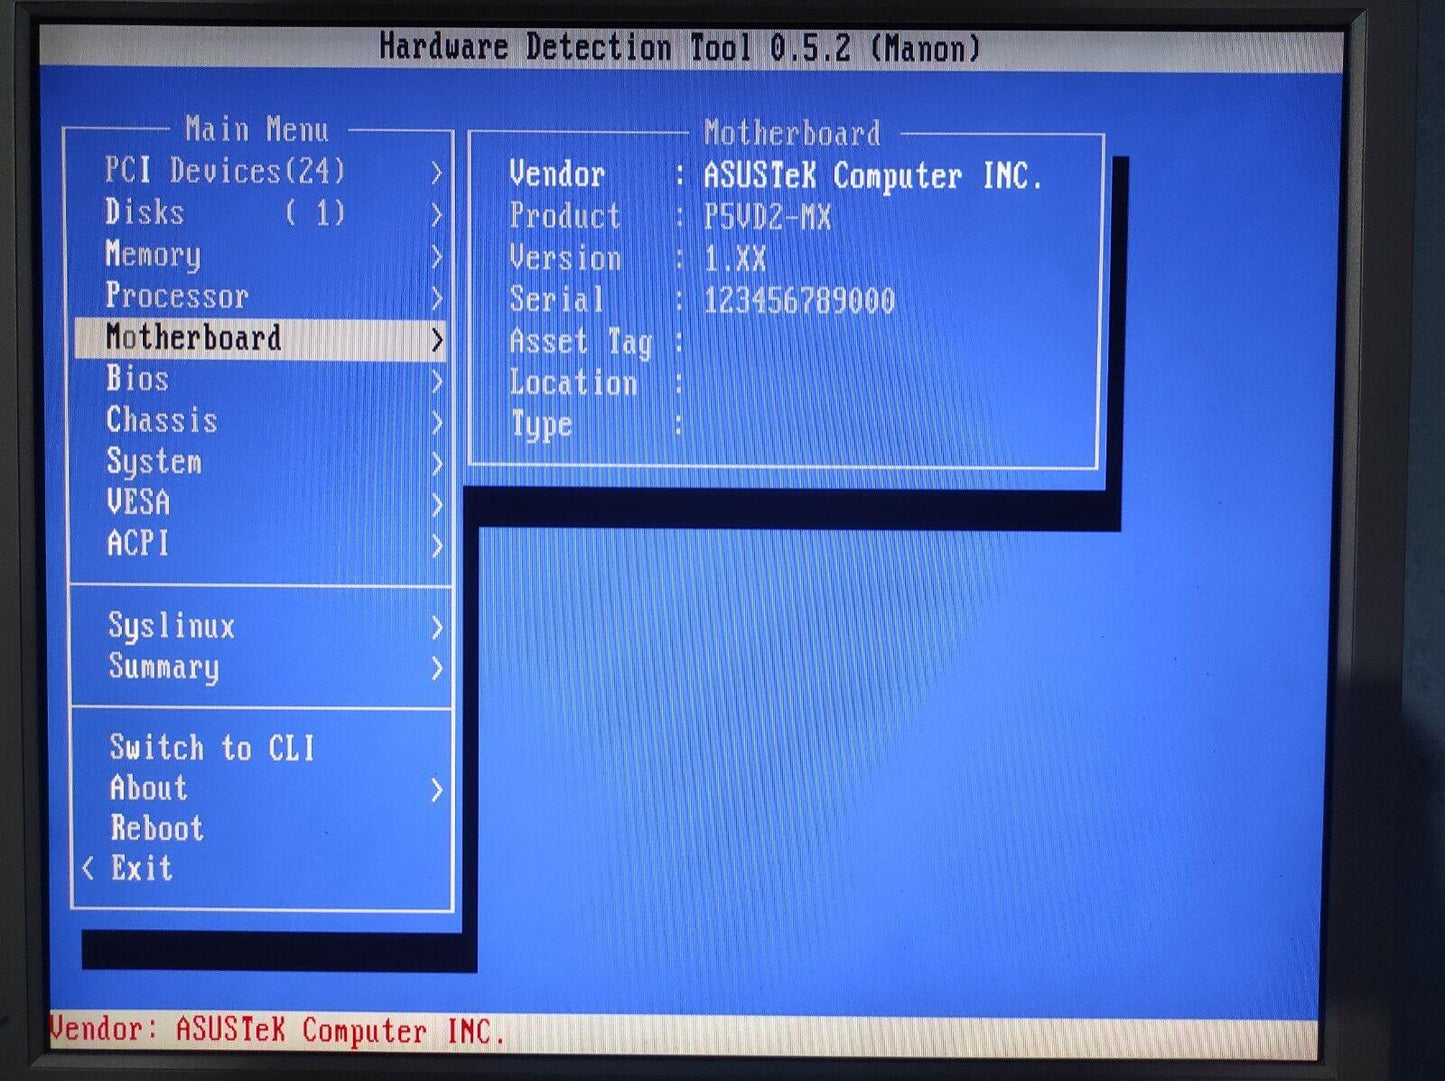Open the Memory submenu entry

[153, 255]
